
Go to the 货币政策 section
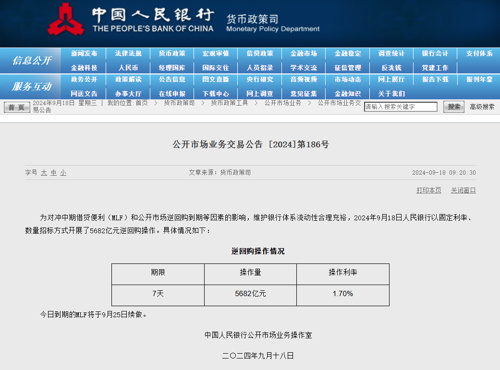pyautogui.click(x=172, y=53)
